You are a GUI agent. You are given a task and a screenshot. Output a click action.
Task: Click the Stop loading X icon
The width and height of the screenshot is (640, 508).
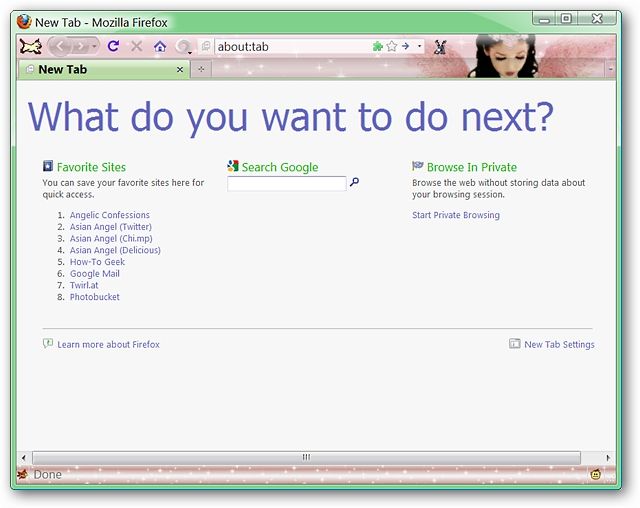[x=137, y=46]
